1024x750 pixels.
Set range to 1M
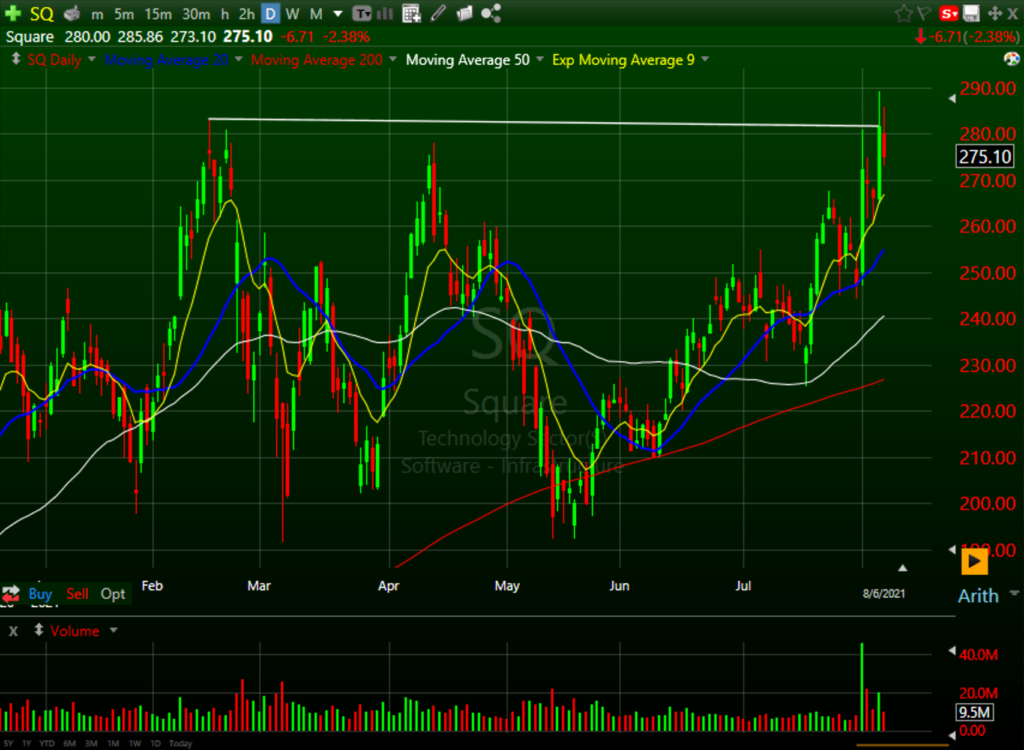click(113, 743)
